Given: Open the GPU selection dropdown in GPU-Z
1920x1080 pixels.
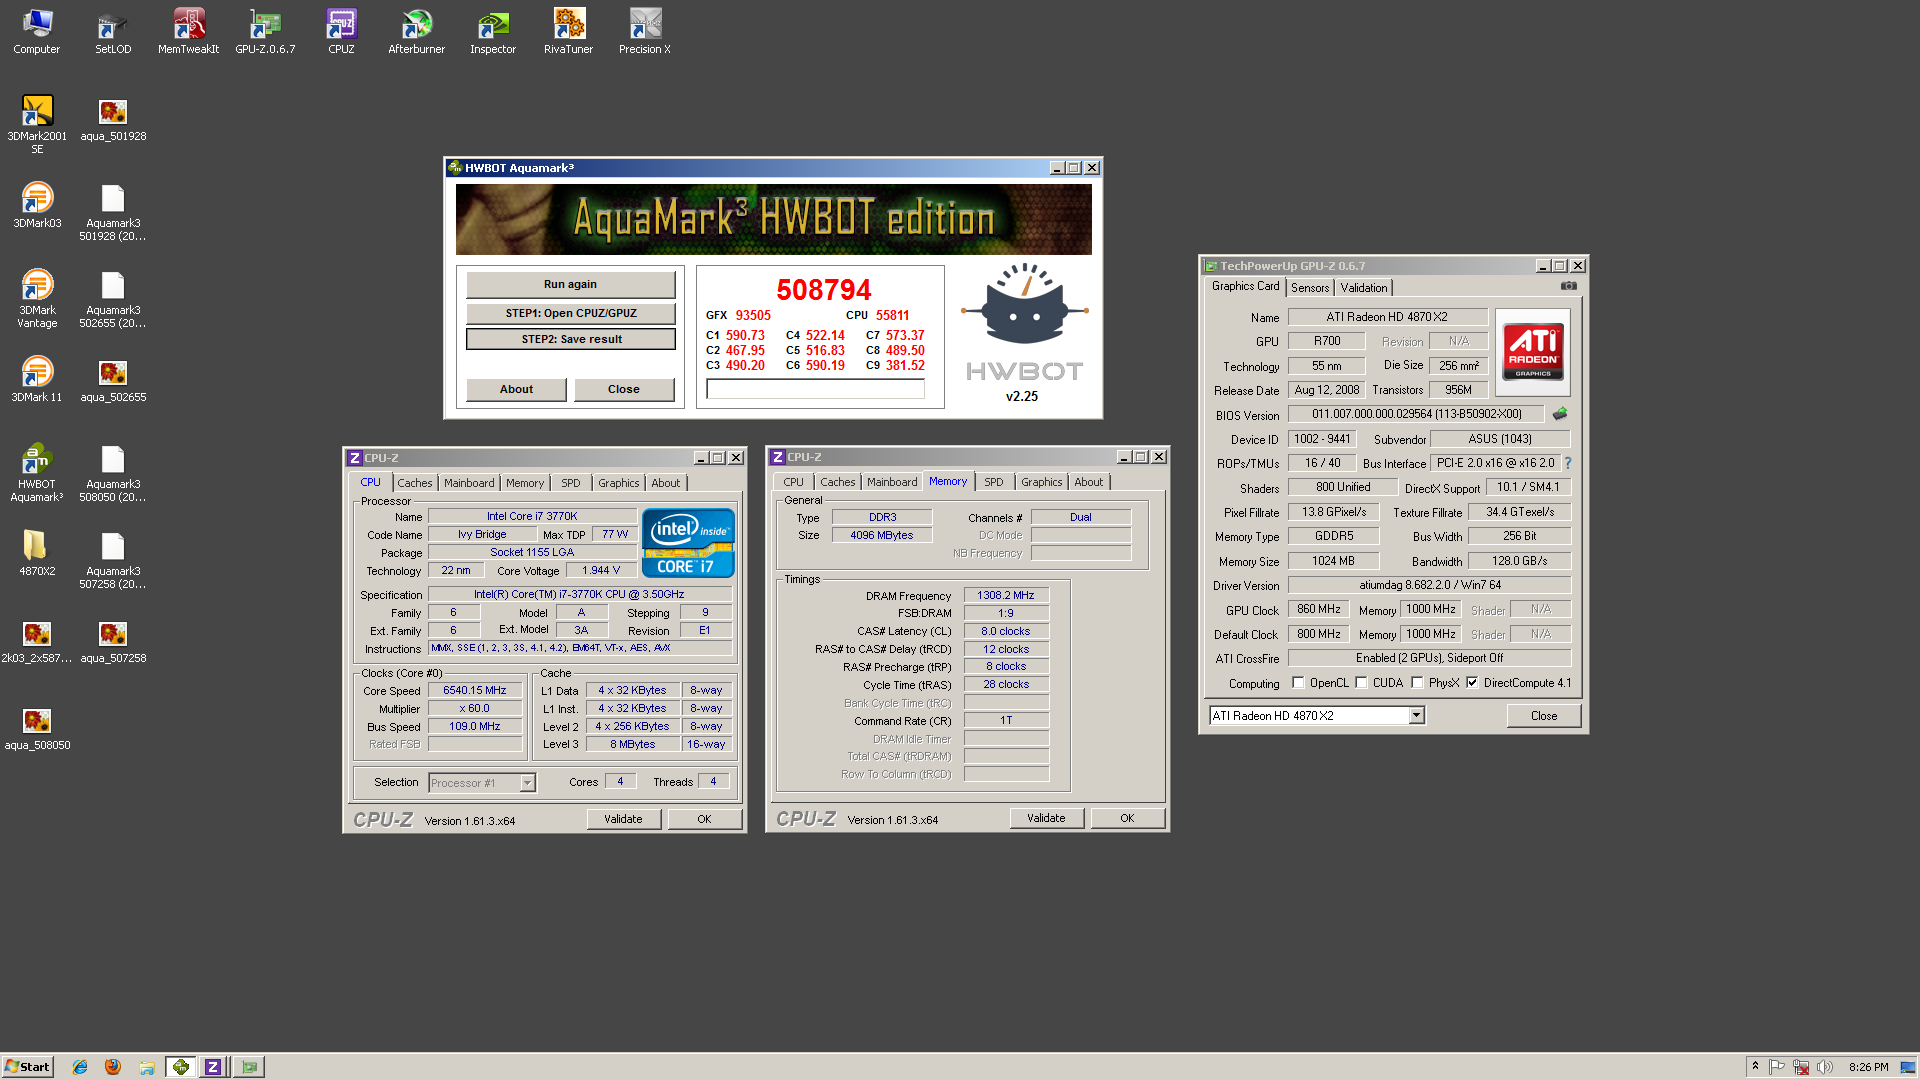Looking at the screenshot, I should pos(1416,715).
